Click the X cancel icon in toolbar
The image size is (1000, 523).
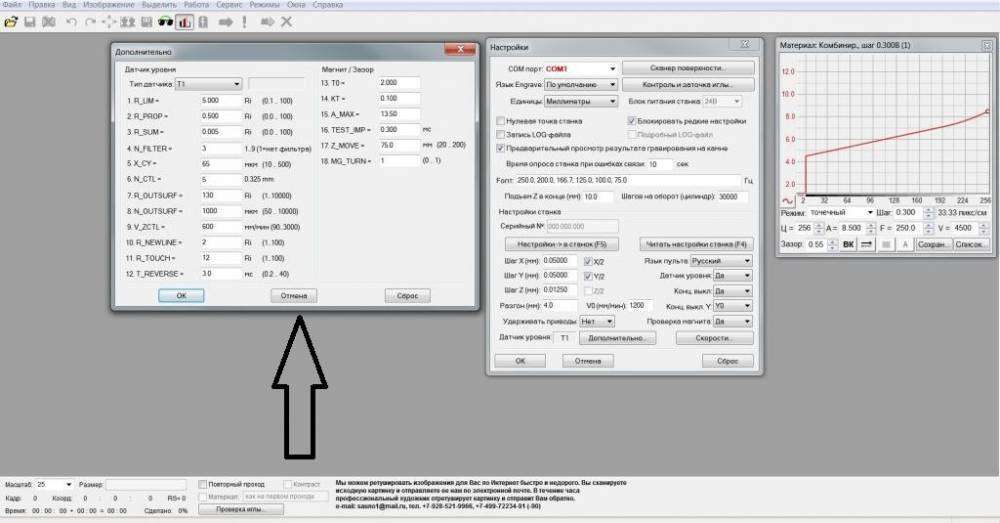(287, 21)
